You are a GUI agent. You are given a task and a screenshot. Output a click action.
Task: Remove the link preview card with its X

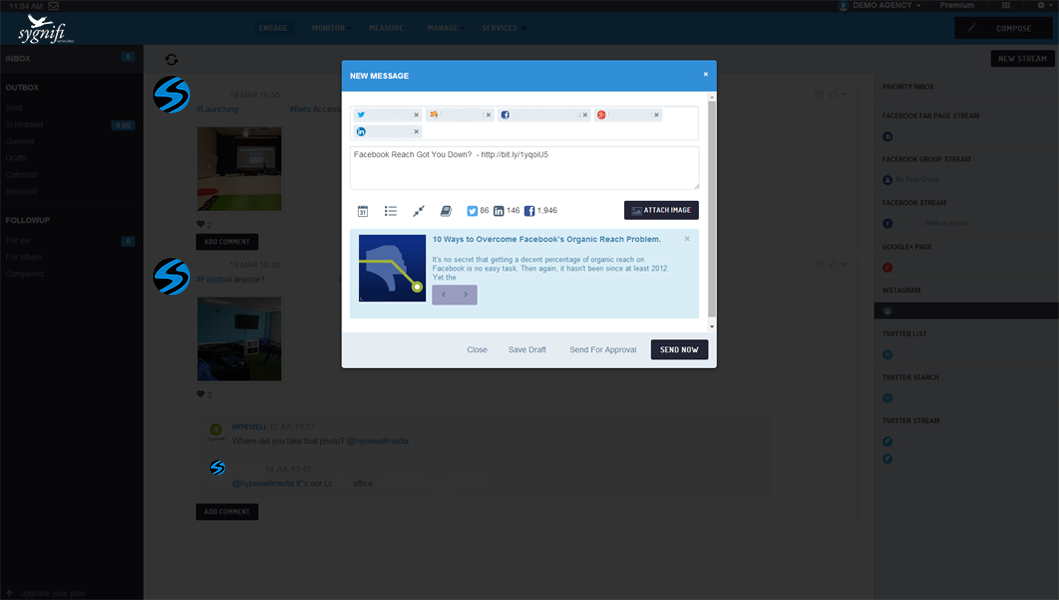pos(687,239)
